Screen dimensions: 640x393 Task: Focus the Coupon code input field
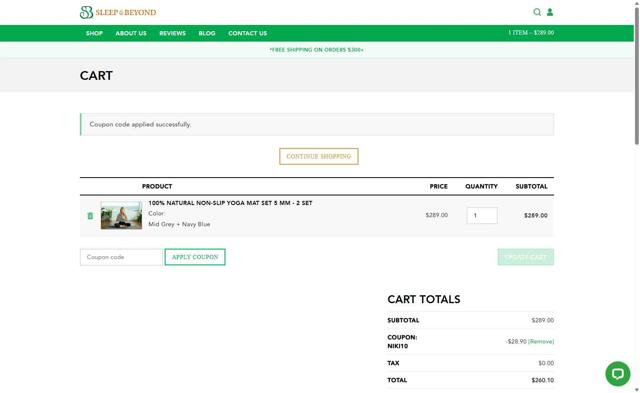121,257
